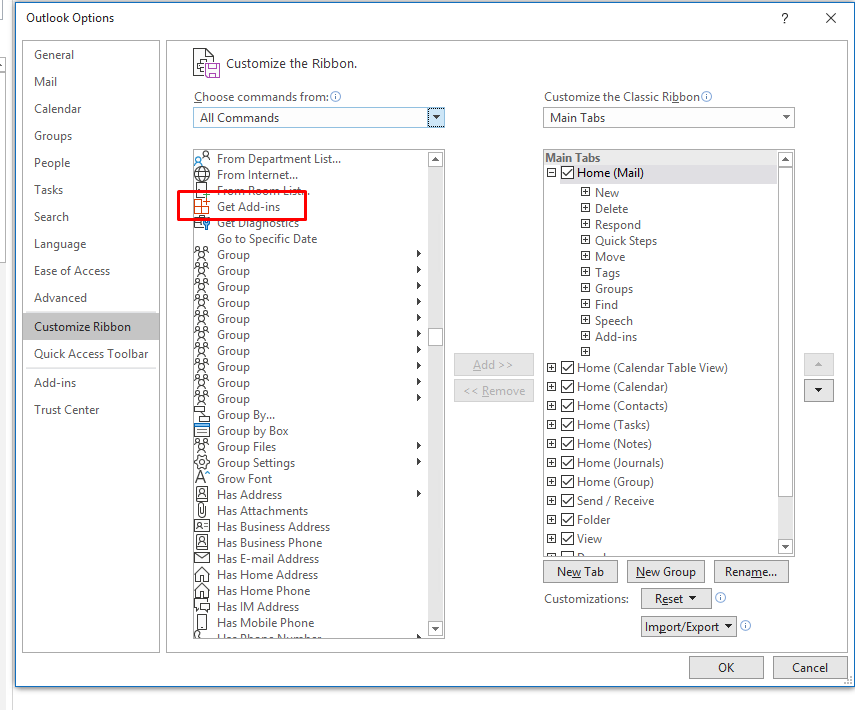Select the Go to Specific Date command

pos(267,238)
